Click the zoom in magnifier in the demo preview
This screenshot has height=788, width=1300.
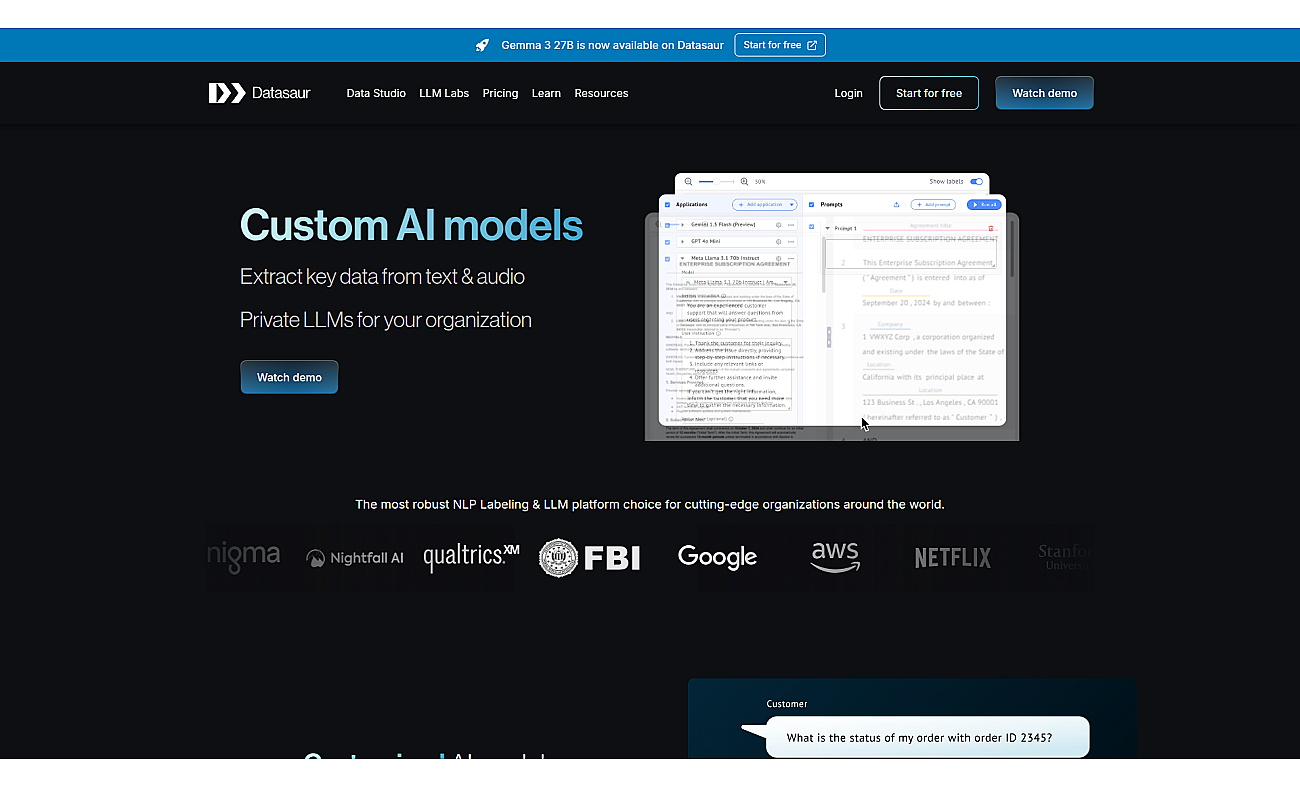pyautogui.click(x=744, y=182)
